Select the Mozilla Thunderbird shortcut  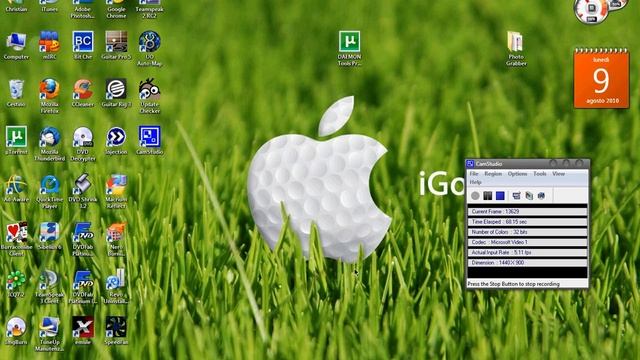(x=49, y=144)
